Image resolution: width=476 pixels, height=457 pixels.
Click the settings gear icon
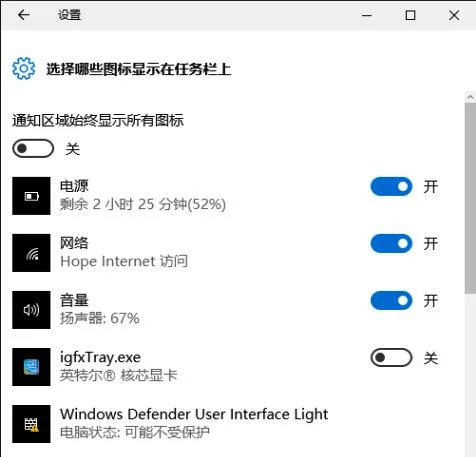tap(23, 68)
